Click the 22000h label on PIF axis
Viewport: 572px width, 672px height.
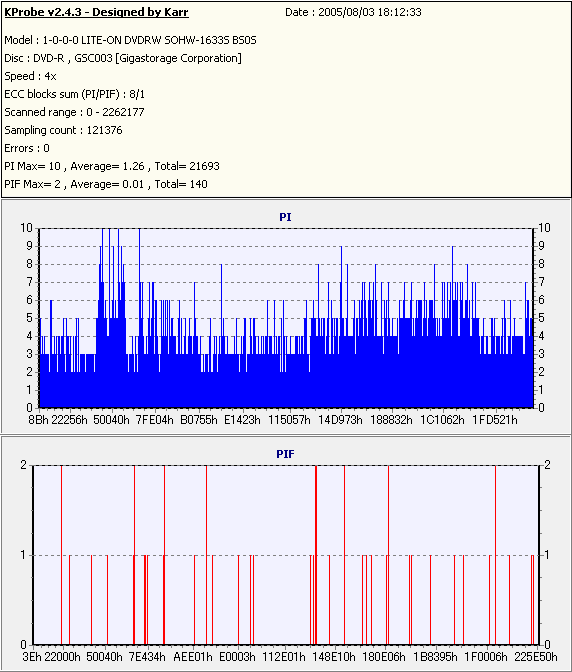pyautogui.click(x=63, y=657)
